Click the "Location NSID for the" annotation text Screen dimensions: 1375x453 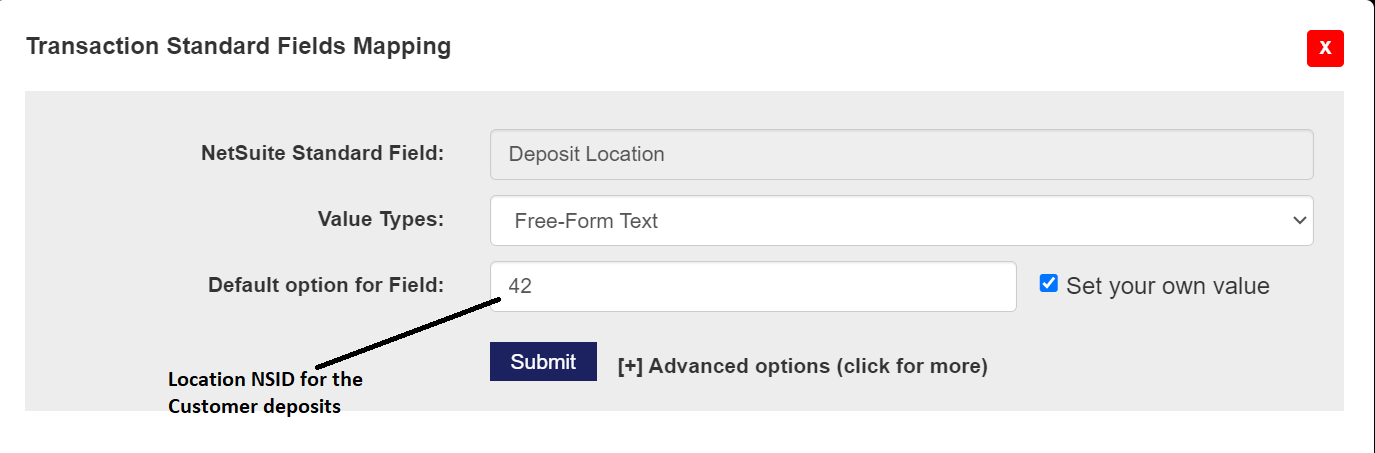tap(265, 380)
